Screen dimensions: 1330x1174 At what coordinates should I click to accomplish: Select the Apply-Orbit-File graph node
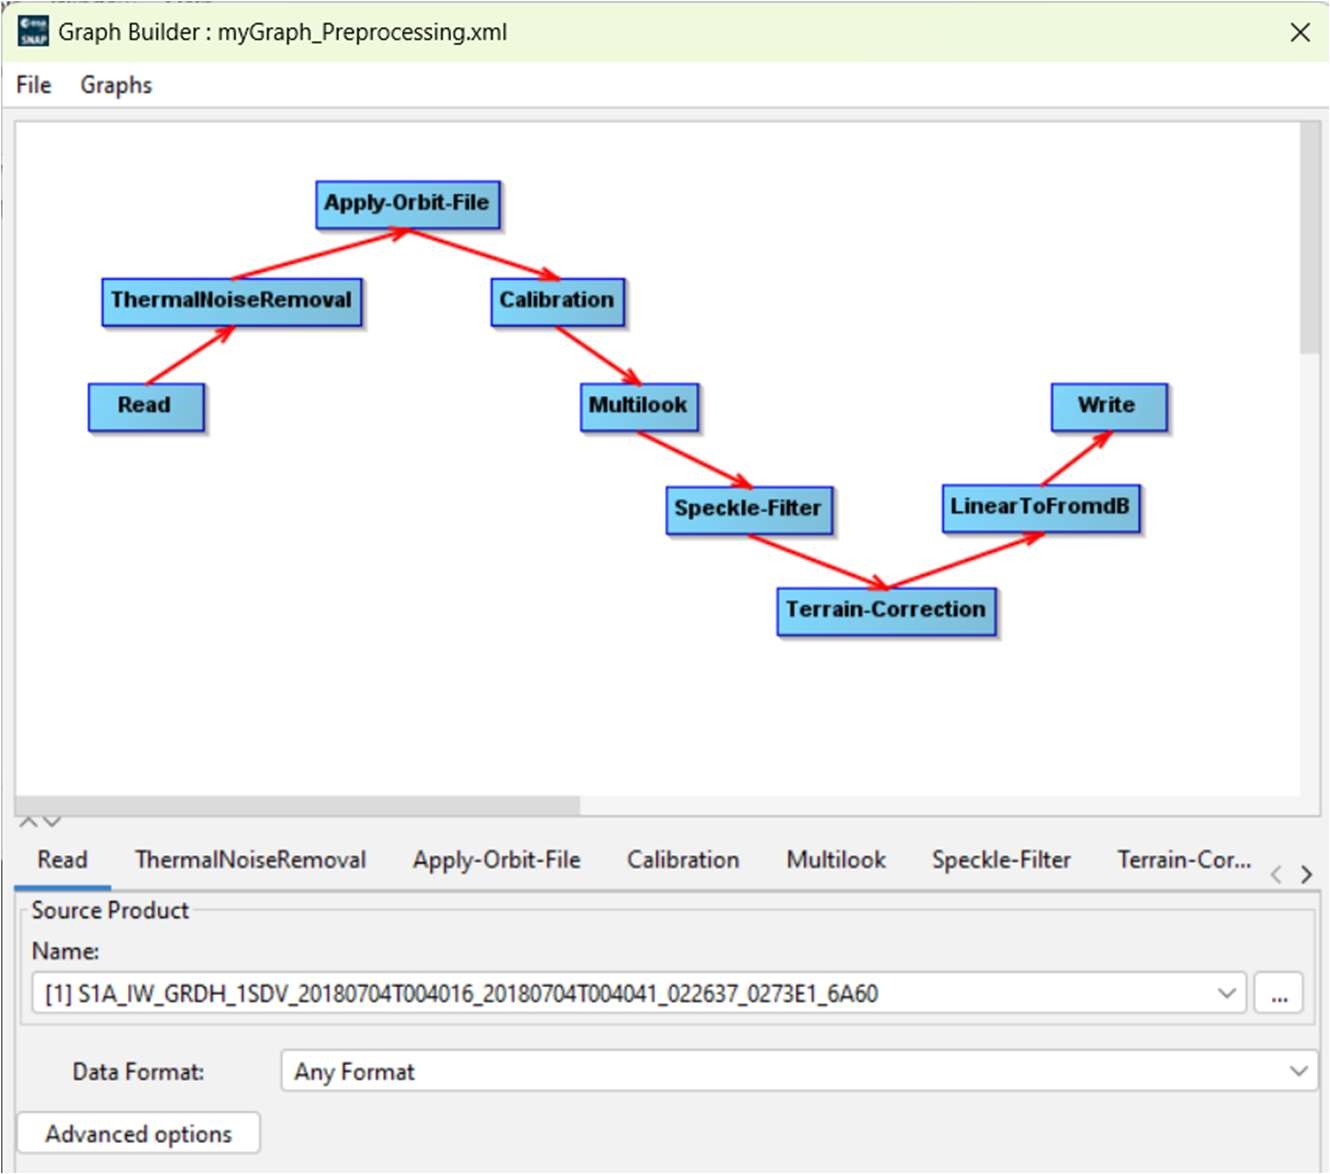point(407,204)
